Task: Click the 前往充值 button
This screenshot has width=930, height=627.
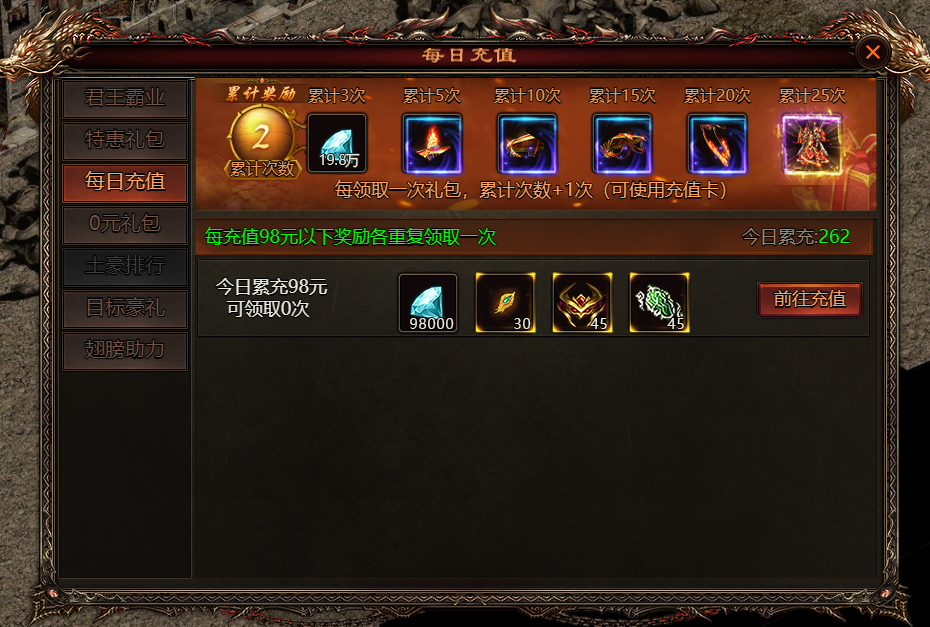Action: (810, 299)
